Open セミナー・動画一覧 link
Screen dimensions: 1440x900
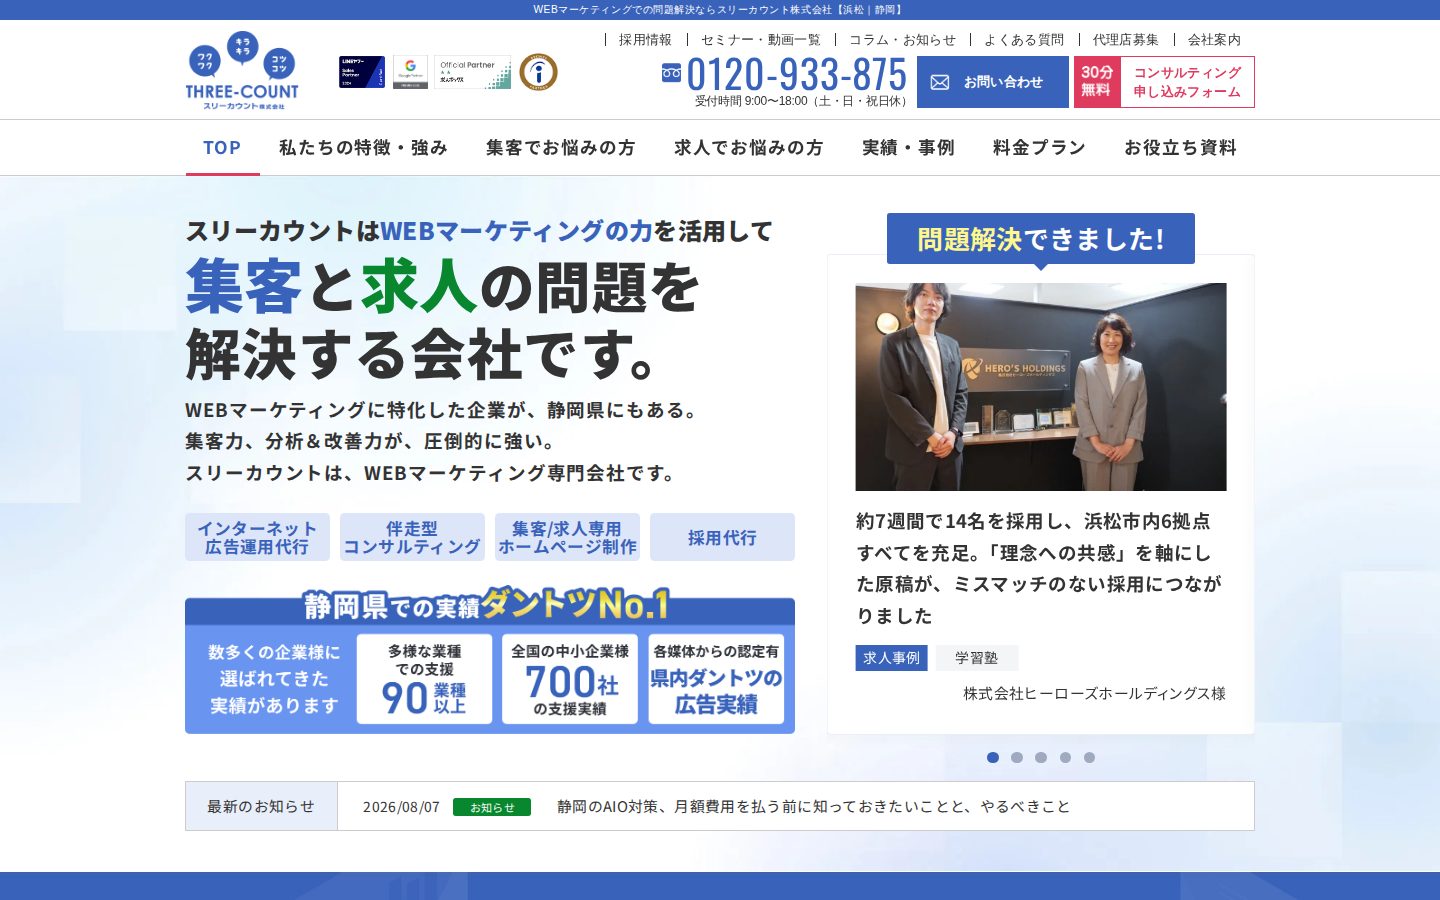(760, 40)
